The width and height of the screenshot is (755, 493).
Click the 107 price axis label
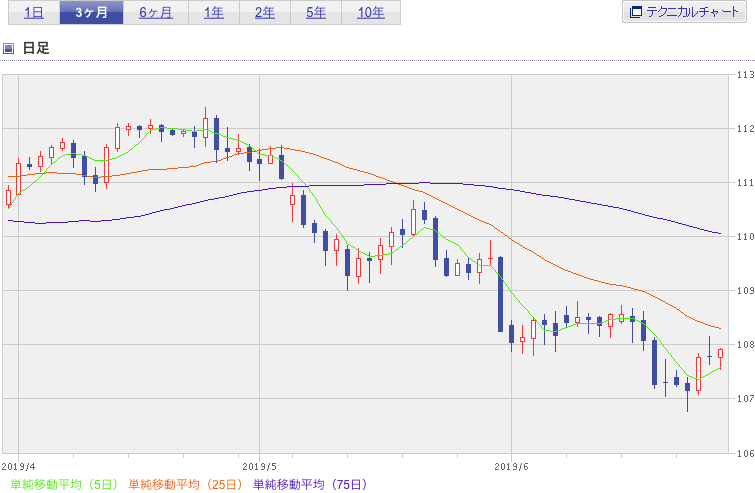[x=745, y=398]
